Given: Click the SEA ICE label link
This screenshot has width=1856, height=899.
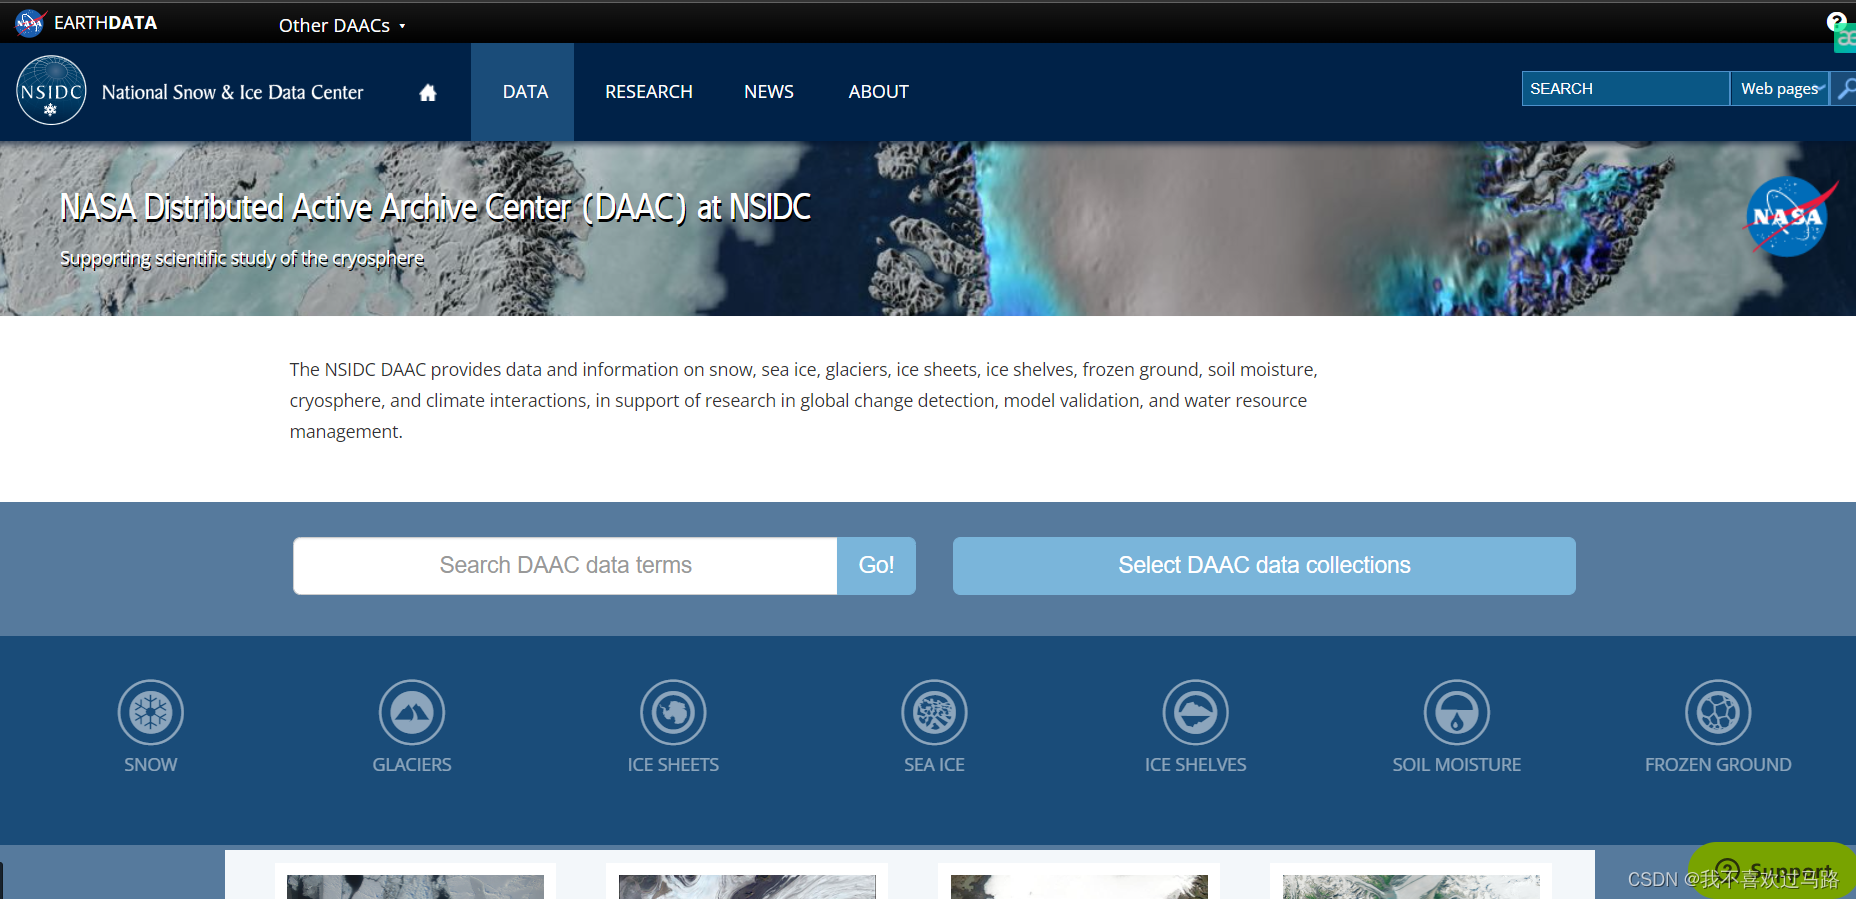Looking at the screenshot, I should point(934,765).
